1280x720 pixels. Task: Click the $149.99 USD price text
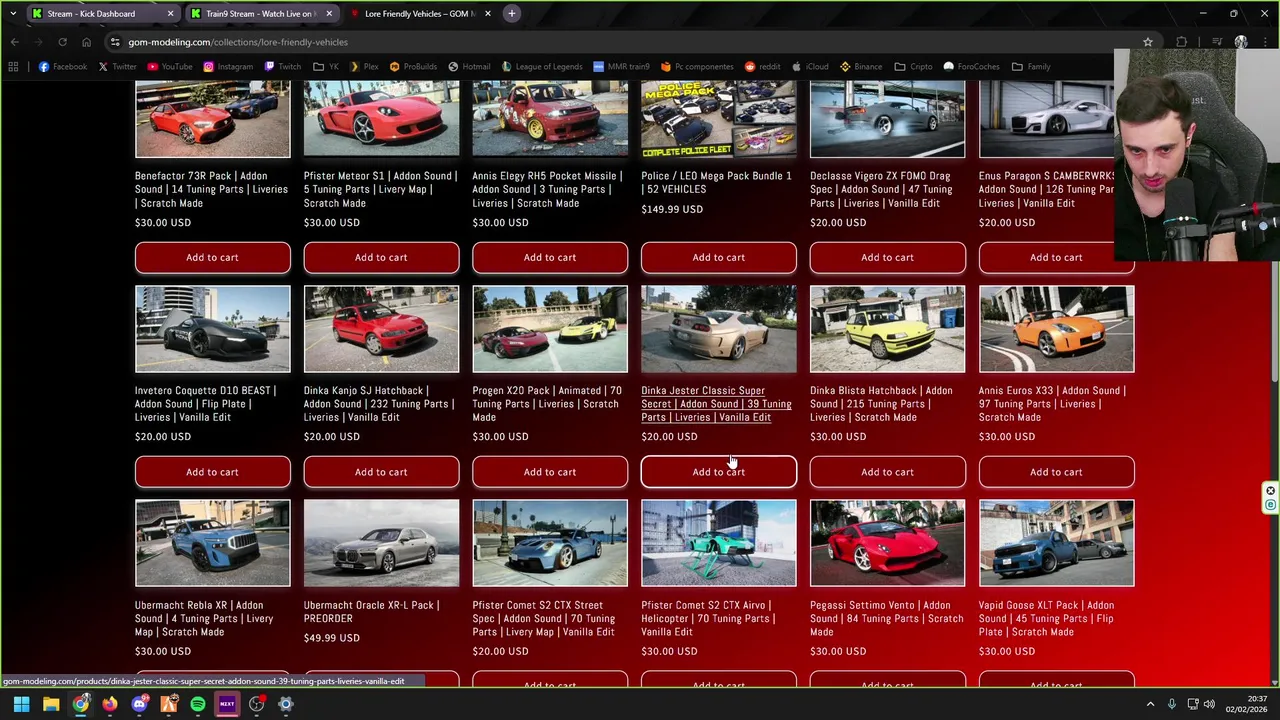672,209
